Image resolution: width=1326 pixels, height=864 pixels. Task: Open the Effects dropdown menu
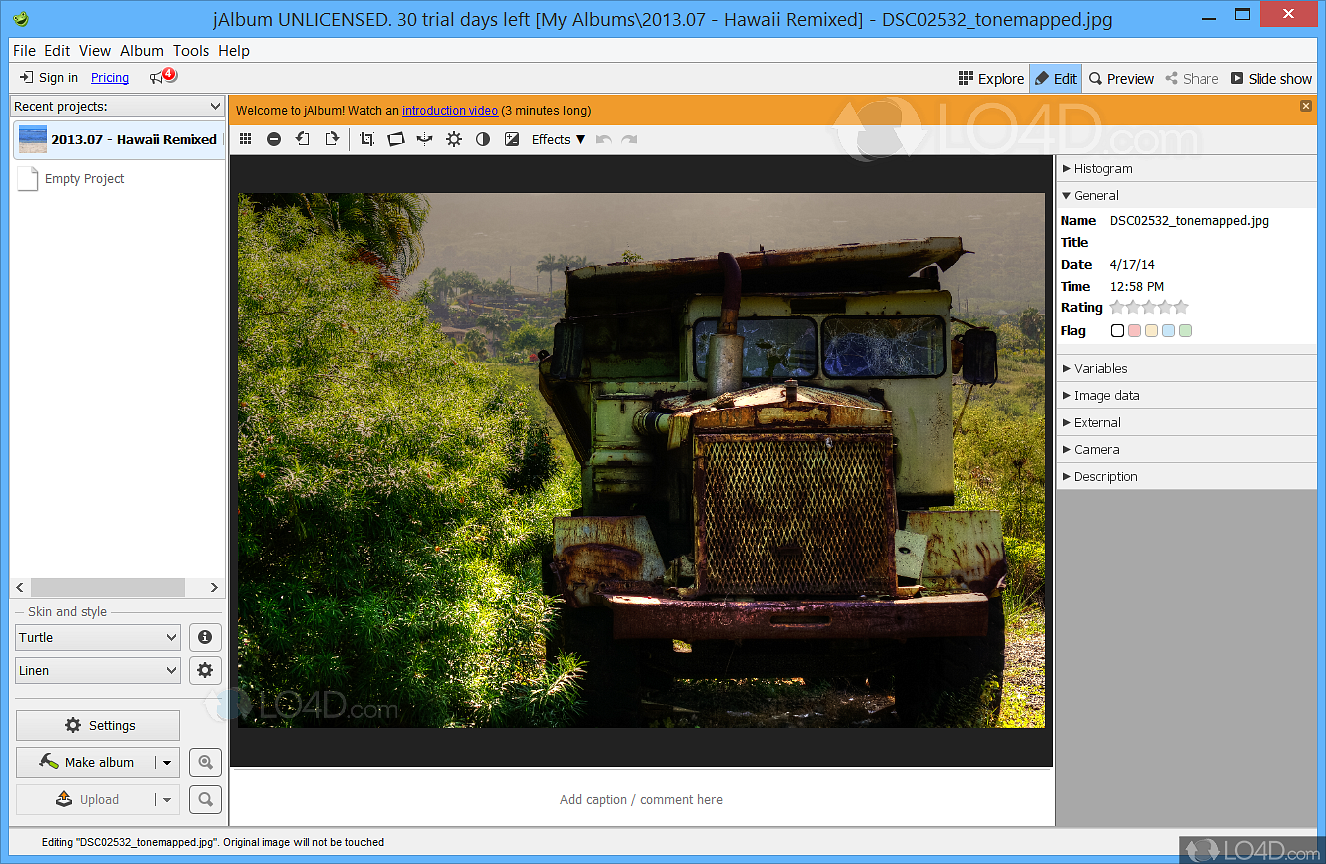click(x=558, y=140)
